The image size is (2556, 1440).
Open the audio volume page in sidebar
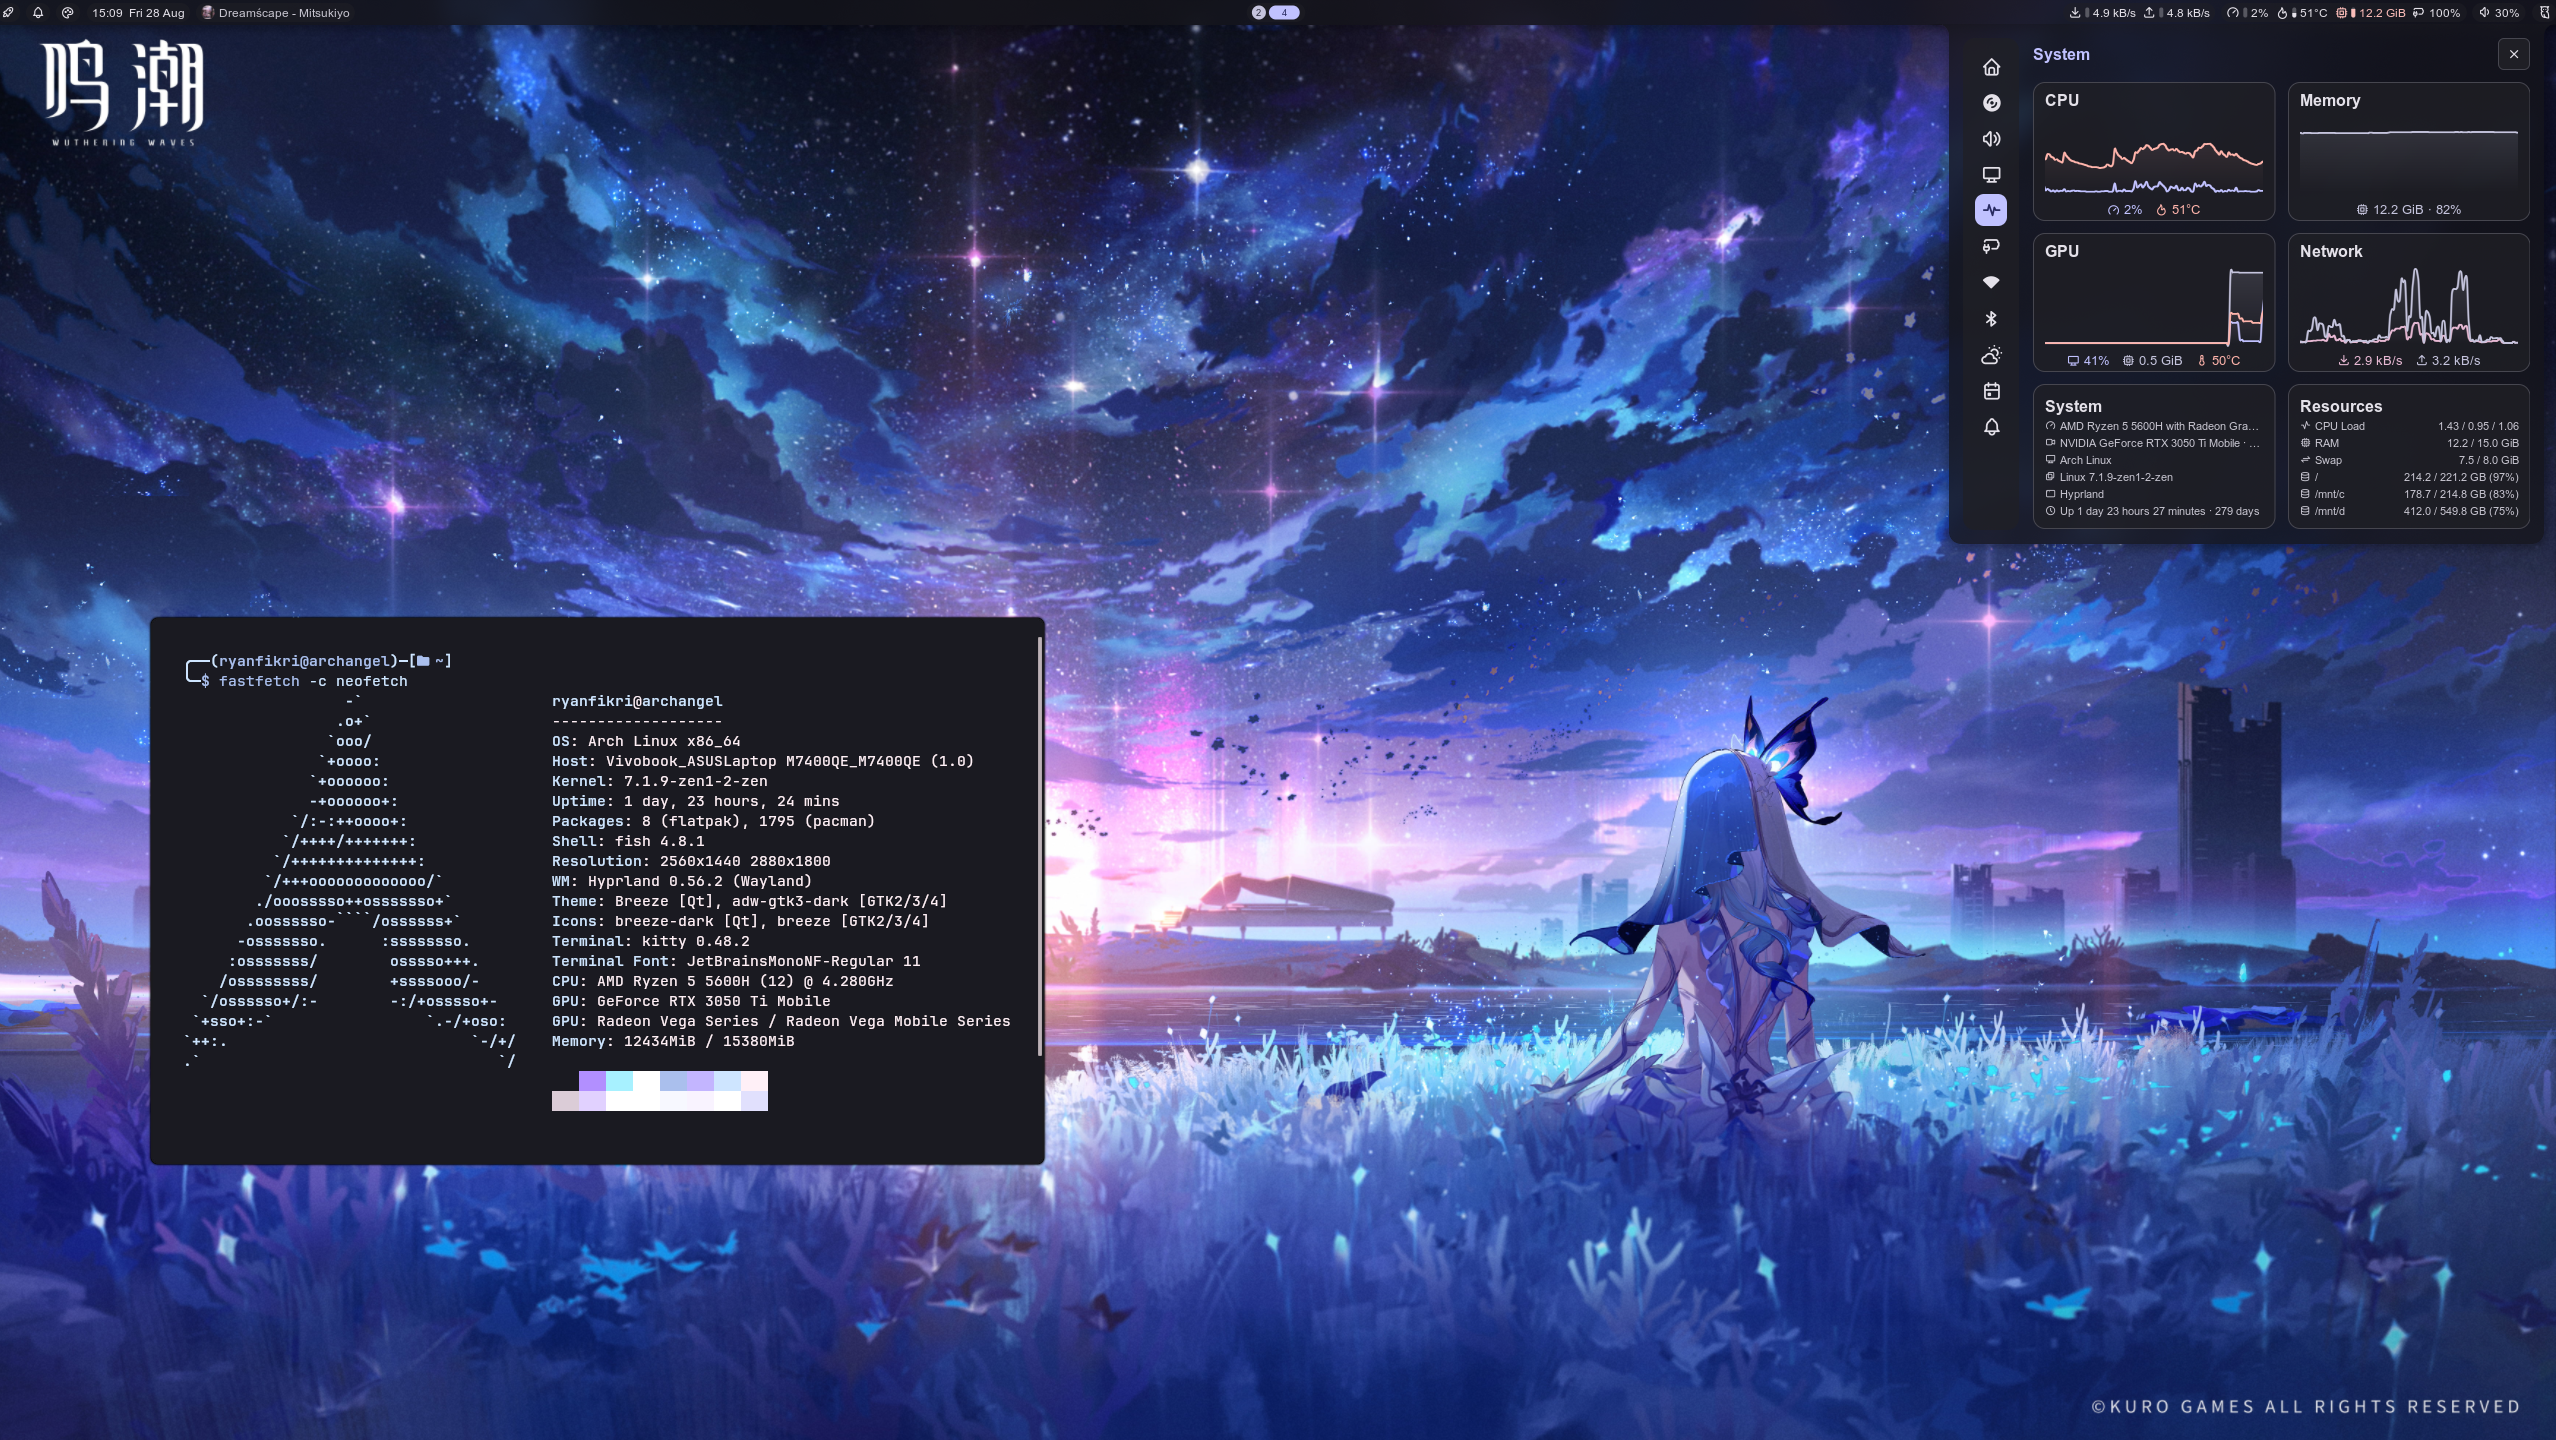point(1991,139)
